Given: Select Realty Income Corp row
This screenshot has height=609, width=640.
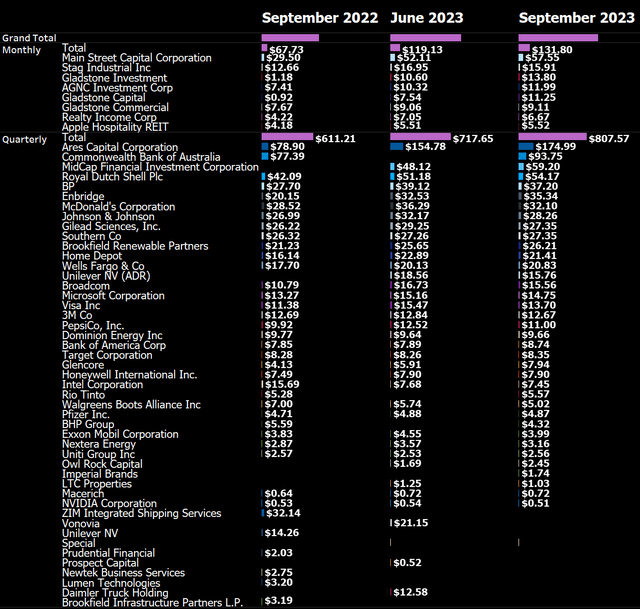Looking at the screenshot, I should (109, 117).
